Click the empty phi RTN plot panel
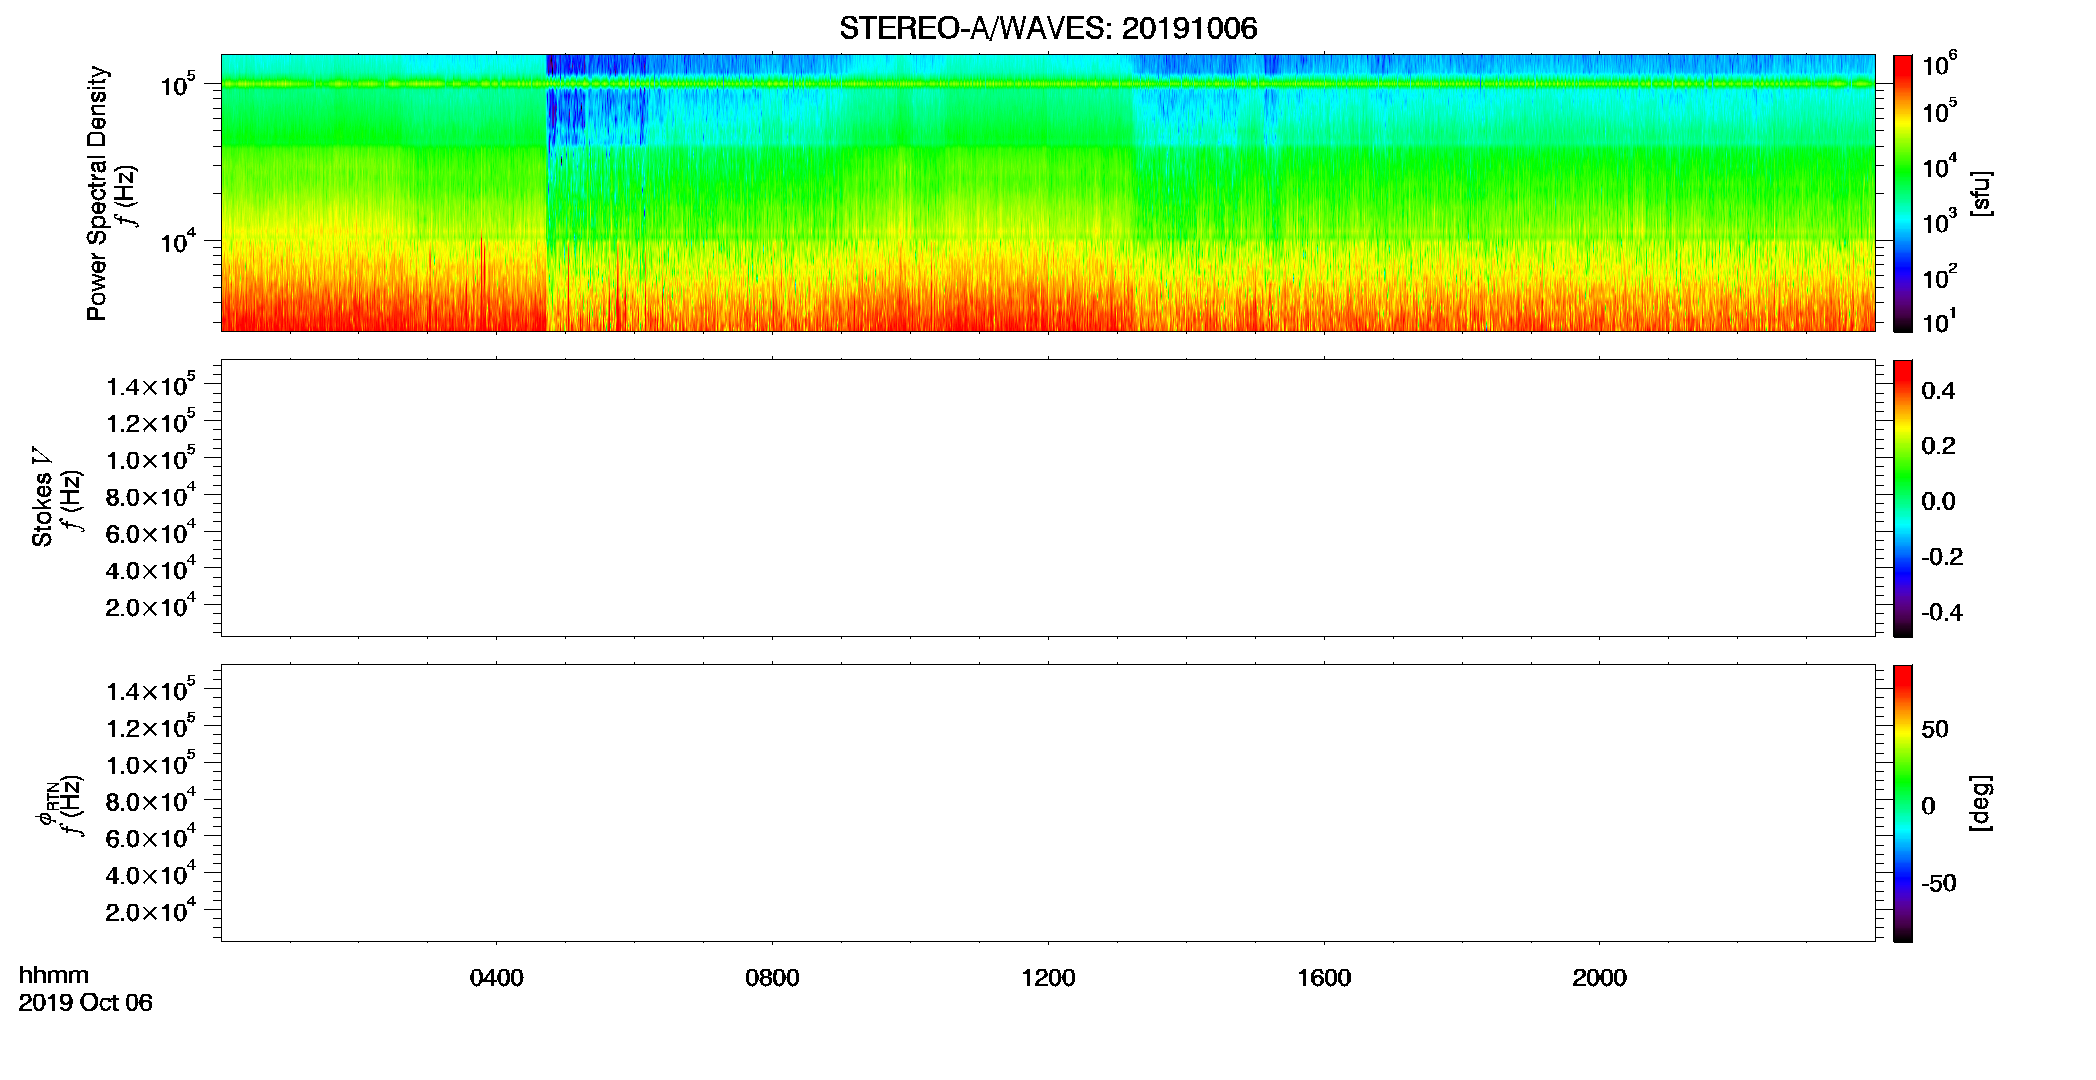Image resolution: width=2096 pixels, height=1080 pixels. pyautogui.click(x=1048, y=803)
